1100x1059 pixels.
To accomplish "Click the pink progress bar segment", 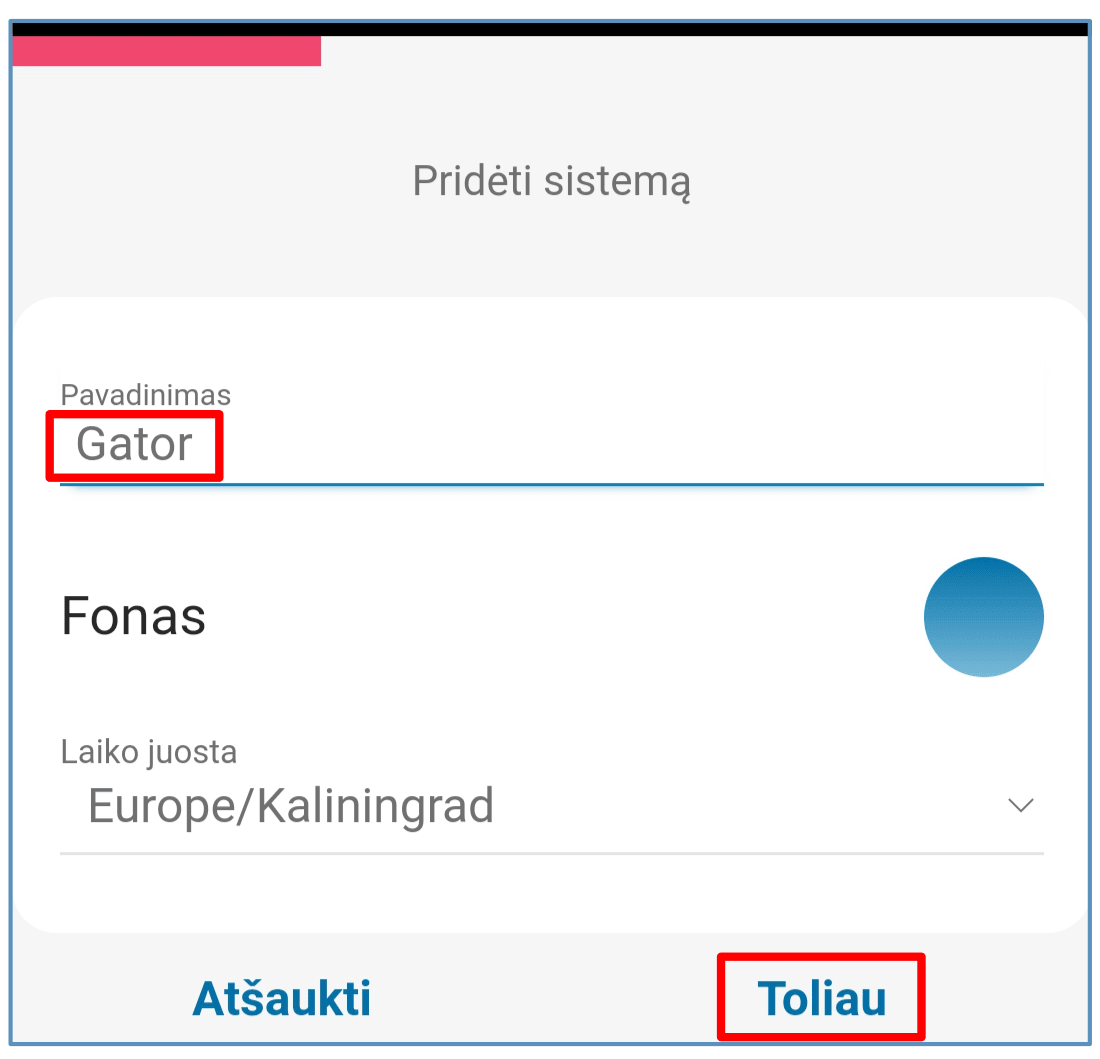I will pos(166,51).
